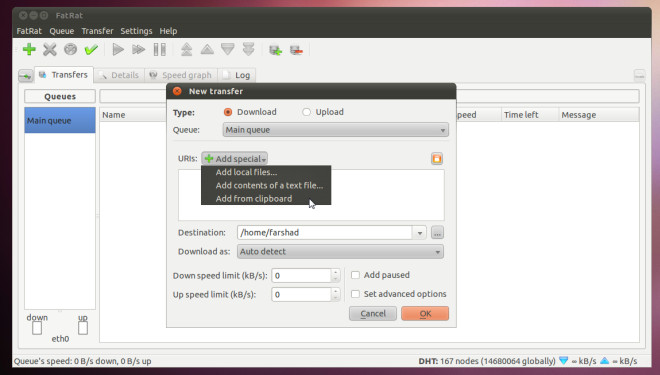Click the Up speed limit input field

pyautogui.click(x=301, y=295)
